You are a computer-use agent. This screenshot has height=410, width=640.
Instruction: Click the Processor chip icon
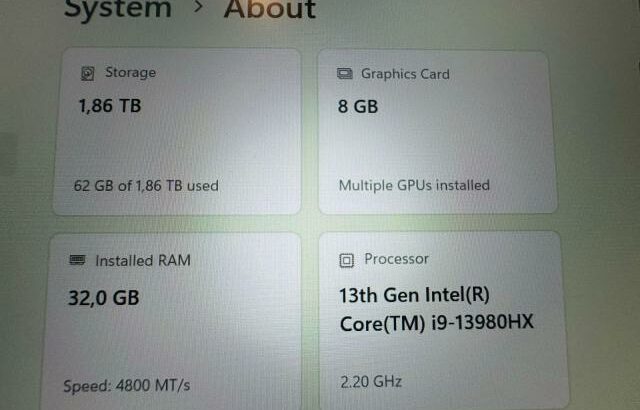347,260
